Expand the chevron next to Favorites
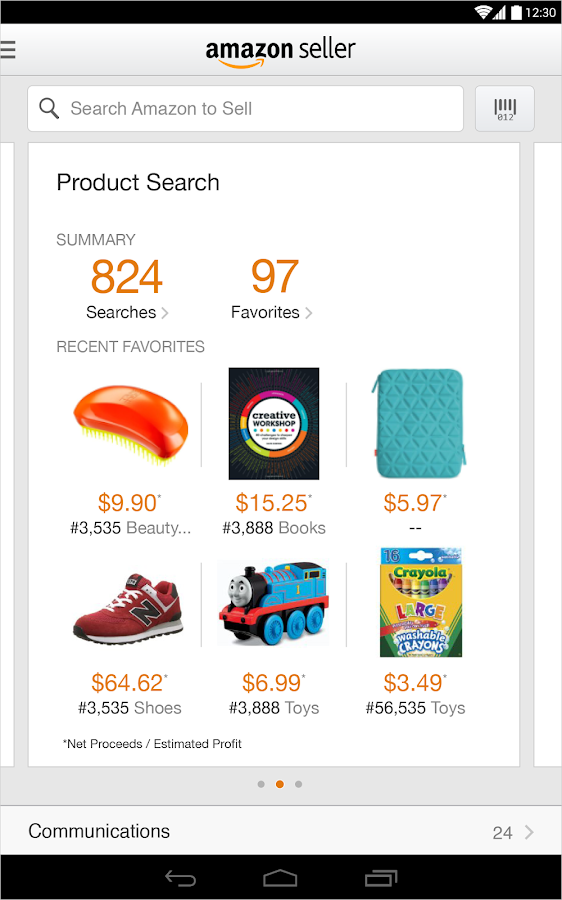Image resolution: width=562 pixels, height=900 pixels. click(x=309, y=313)
